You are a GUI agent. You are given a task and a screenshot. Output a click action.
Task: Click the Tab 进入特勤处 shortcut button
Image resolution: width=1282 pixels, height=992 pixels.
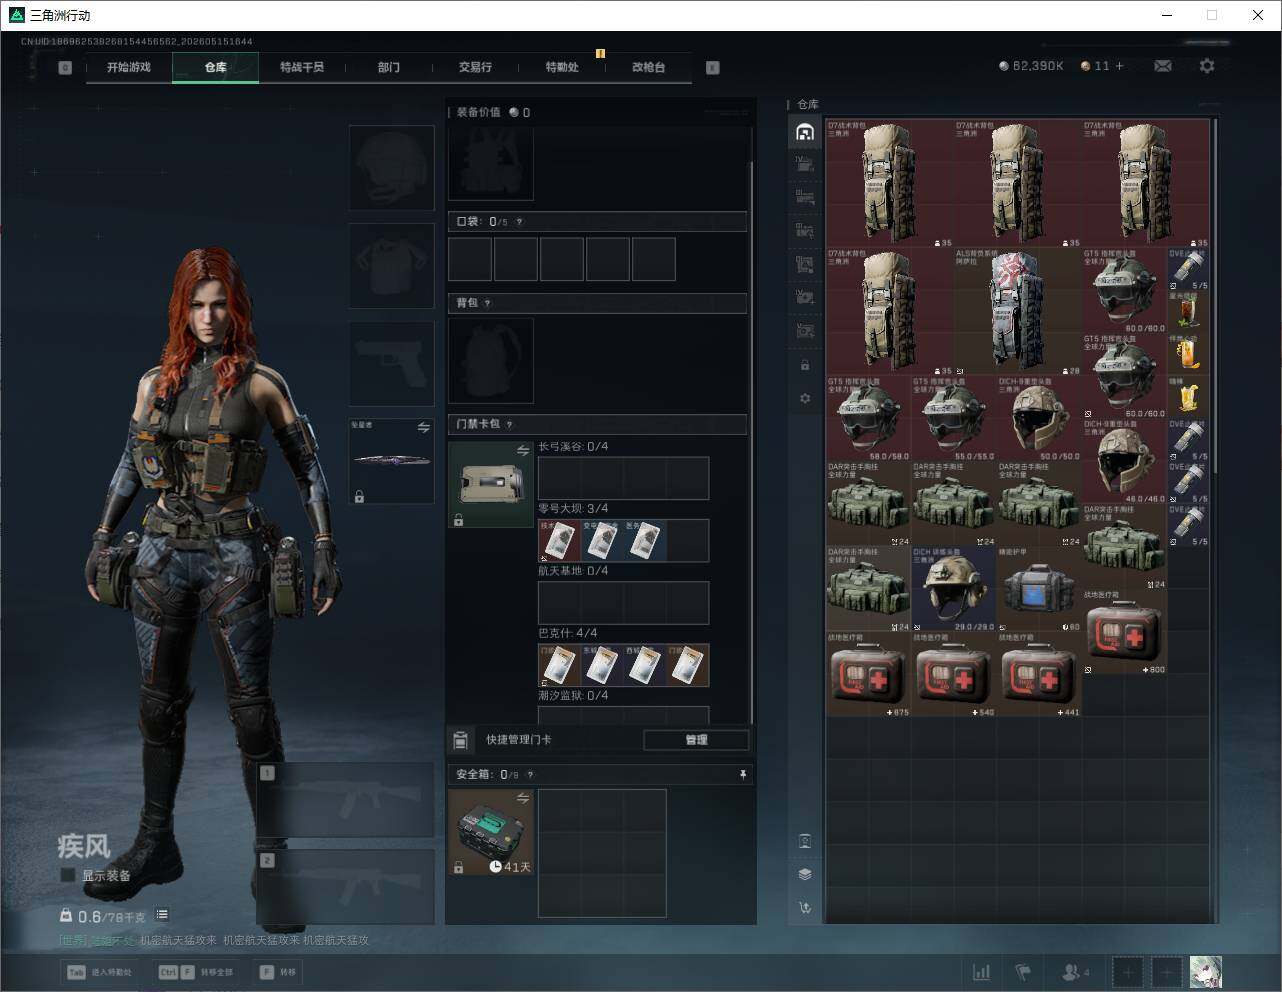click(x=99, y=972)
